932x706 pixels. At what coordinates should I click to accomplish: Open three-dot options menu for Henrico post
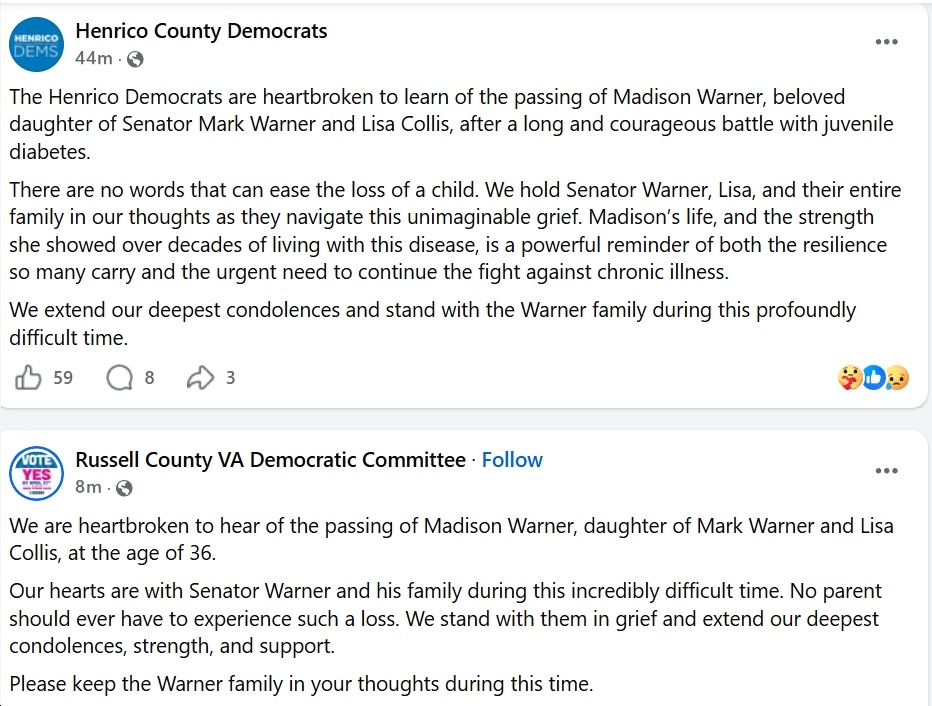pyautogui.click(x=886, y=42)
